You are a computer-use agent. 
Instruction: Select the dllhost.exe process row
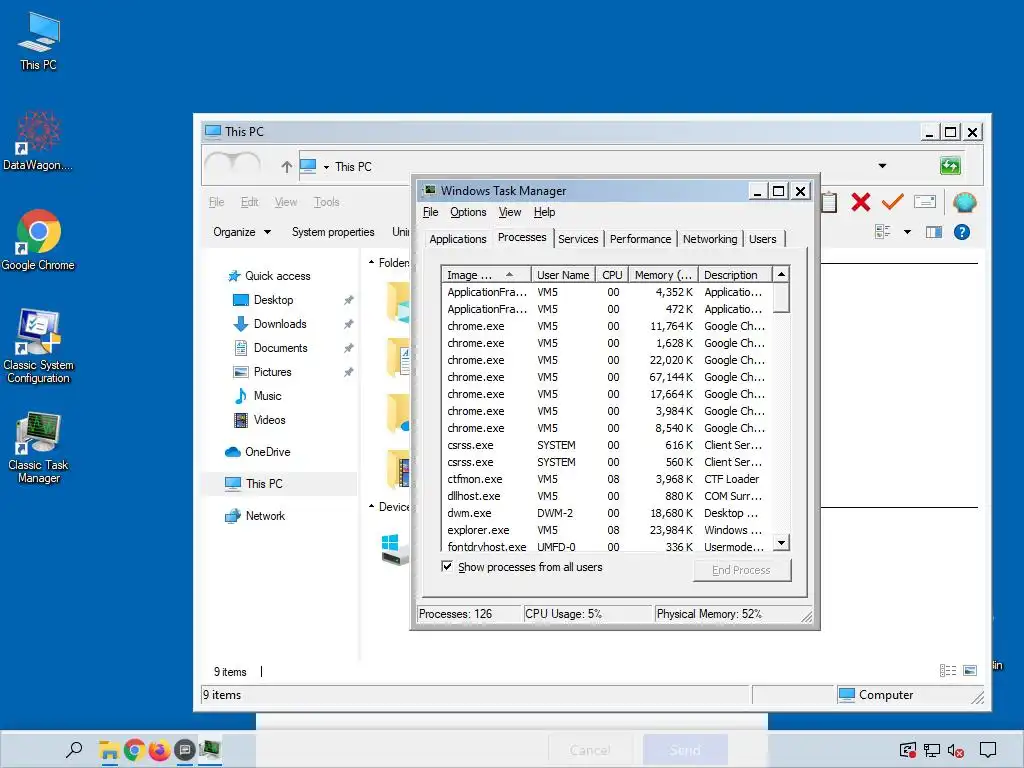point(607,496)
